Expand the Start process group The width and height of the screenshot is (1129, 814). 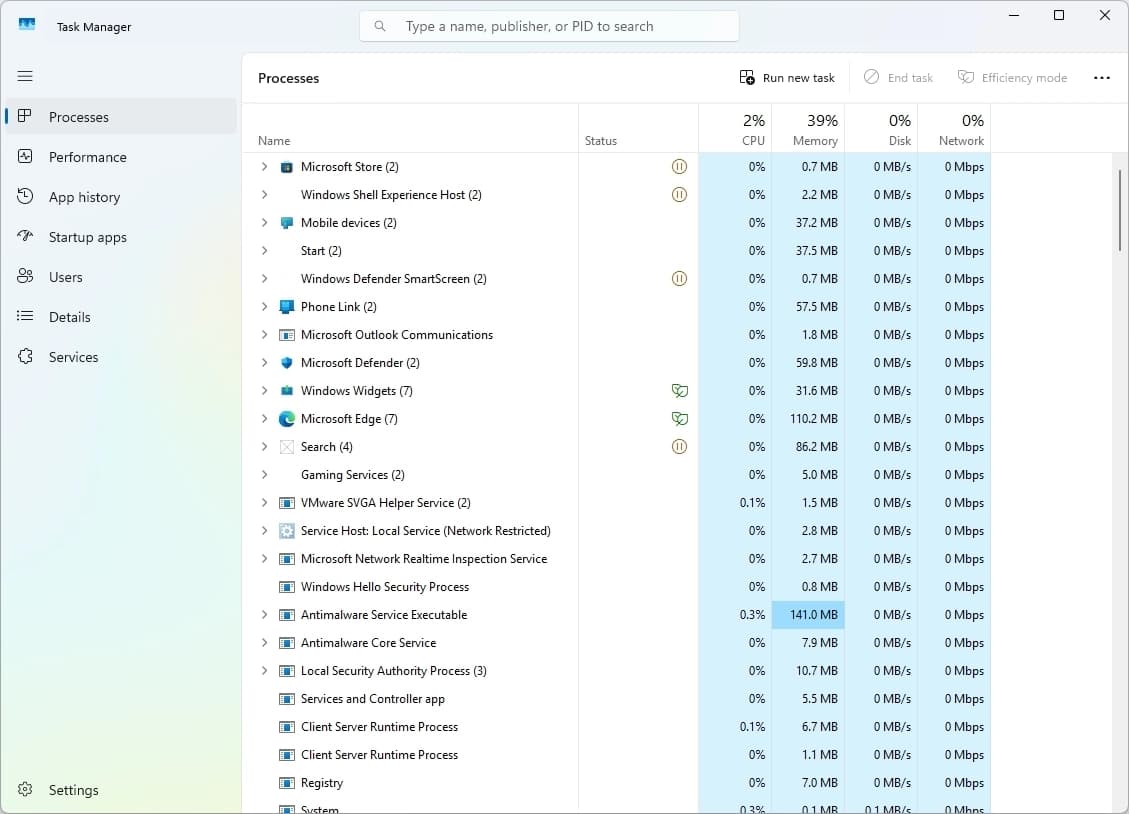pyautogui.click(x=264, y=251)
